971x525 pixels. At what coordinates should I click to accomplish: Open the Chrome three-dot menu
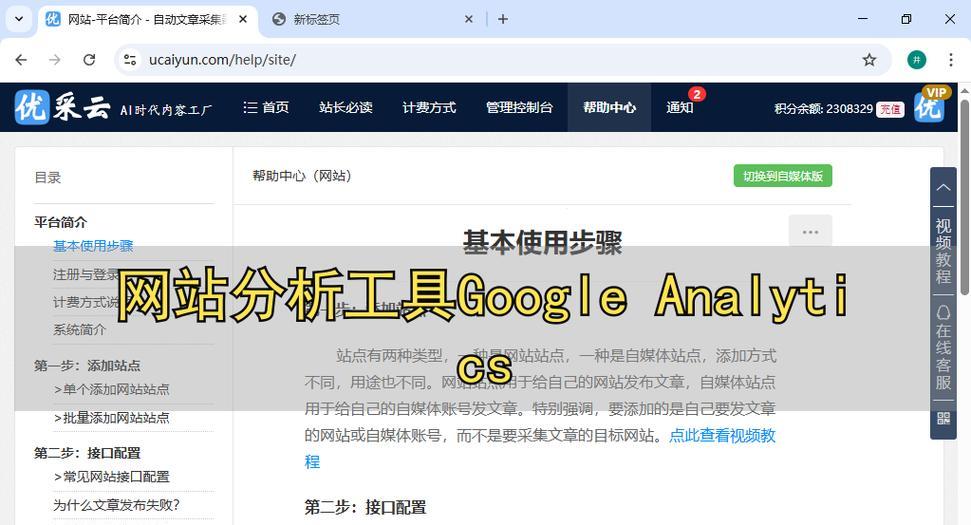point(951,59)
